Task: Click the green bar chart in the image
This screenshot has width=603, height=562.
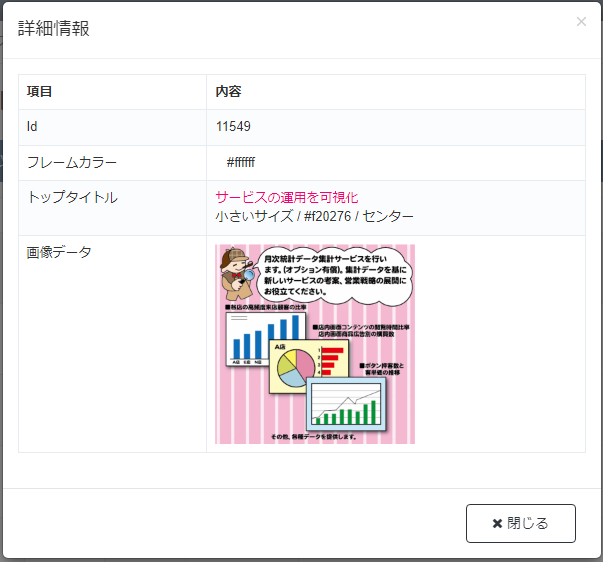Action: click(x=346, y=404)
